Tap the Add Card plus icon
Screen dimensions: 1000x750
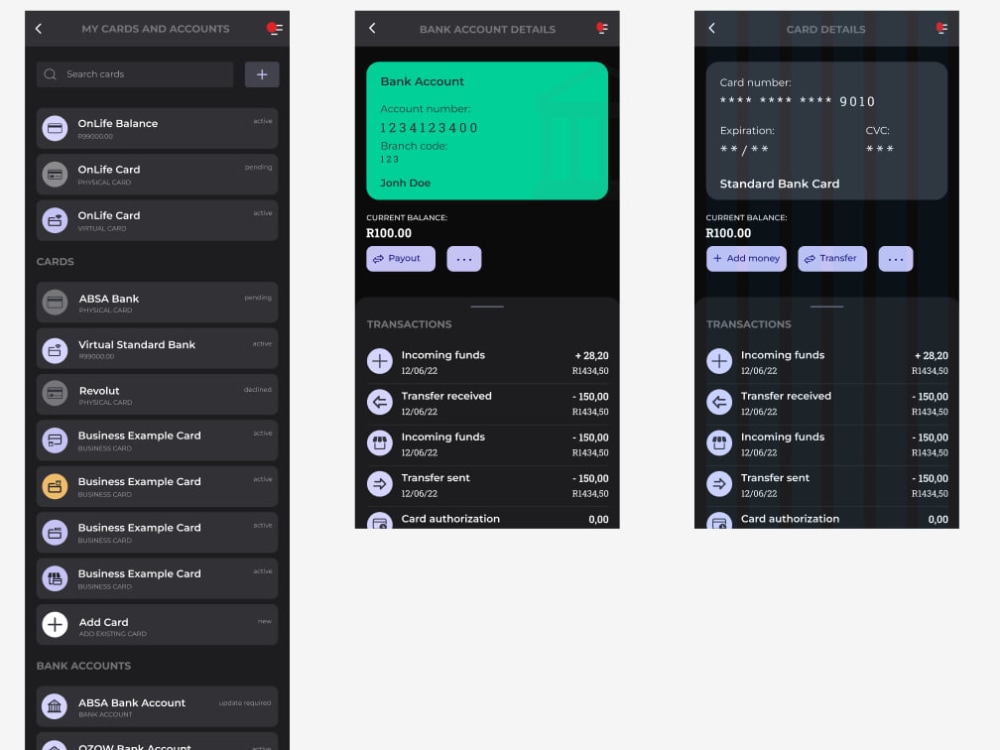[55, 624]
